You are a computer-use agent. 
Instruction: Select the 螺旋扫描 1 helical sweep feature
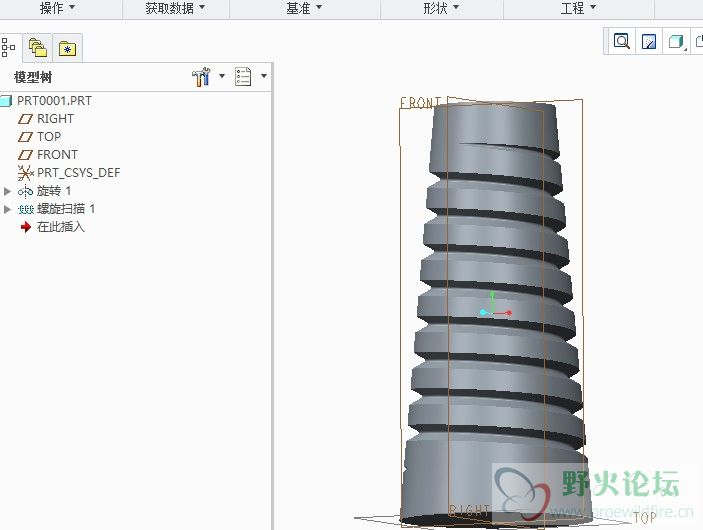pos(66,209)
